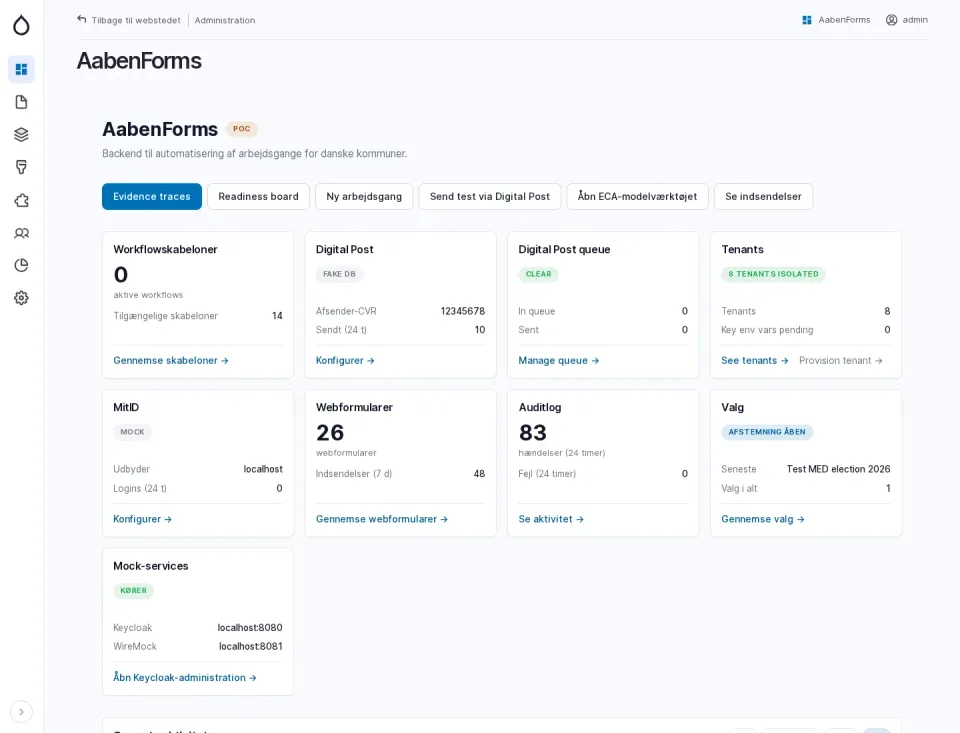This screenshot has width=960, height=733.
Task: Click the AabenForms grid icon in top bar
Action: (x=807, y=20)
